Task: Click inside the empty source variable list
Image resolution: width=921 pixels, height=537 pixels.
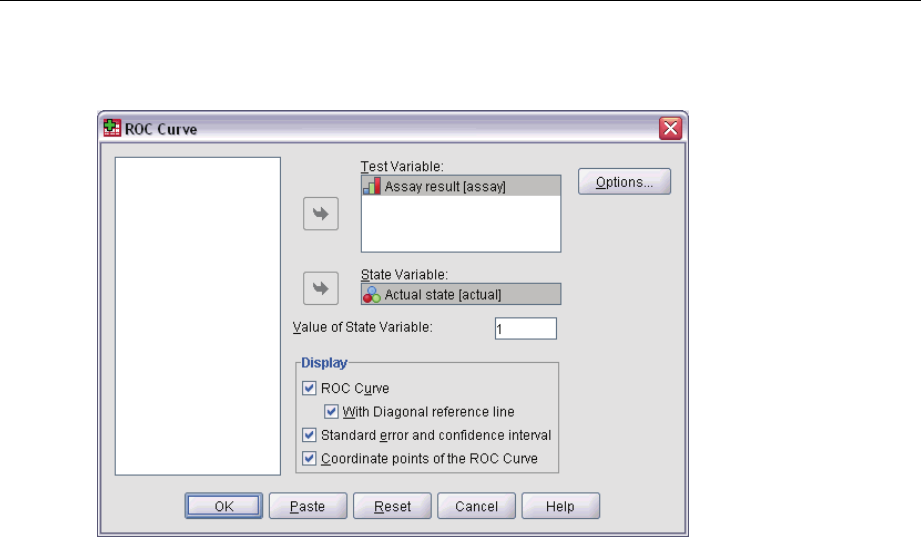Action: pyautogui.click(x=198, y=316)
